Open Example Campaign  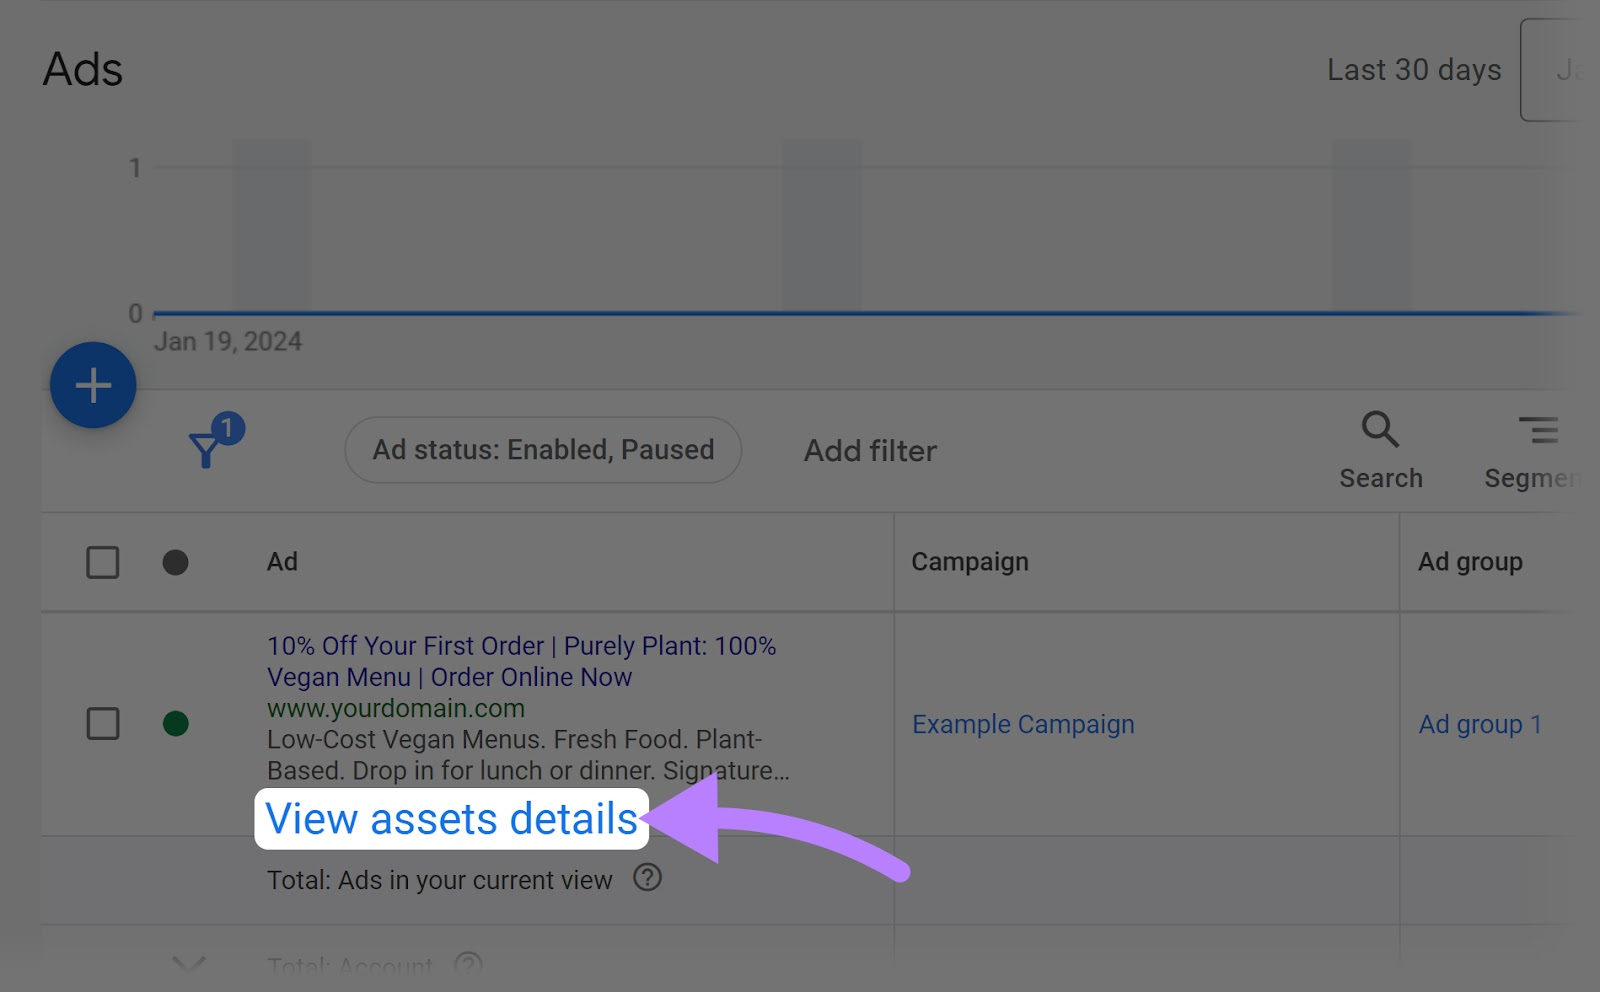(x=1023, y=723)
